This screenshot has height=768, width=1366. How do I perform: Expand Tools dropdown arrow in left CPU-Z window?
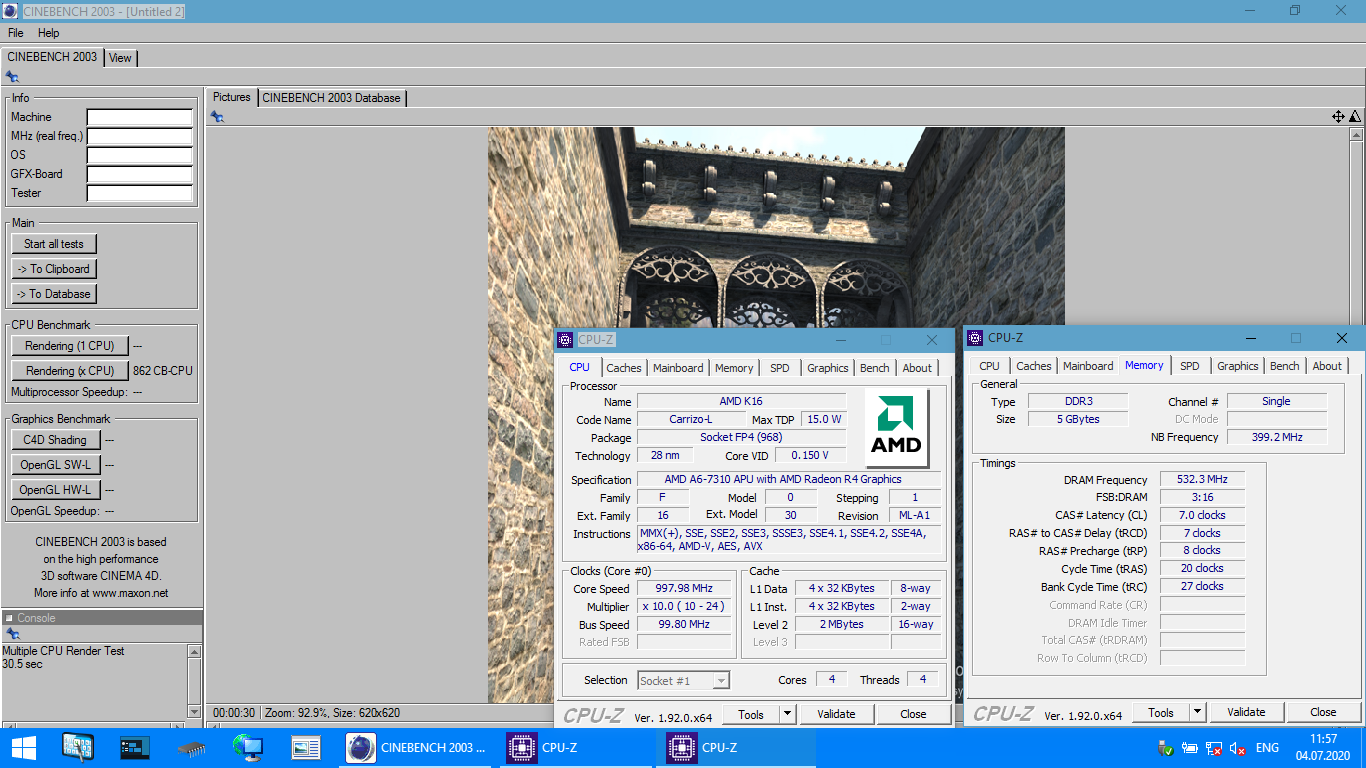click(788, 714)
